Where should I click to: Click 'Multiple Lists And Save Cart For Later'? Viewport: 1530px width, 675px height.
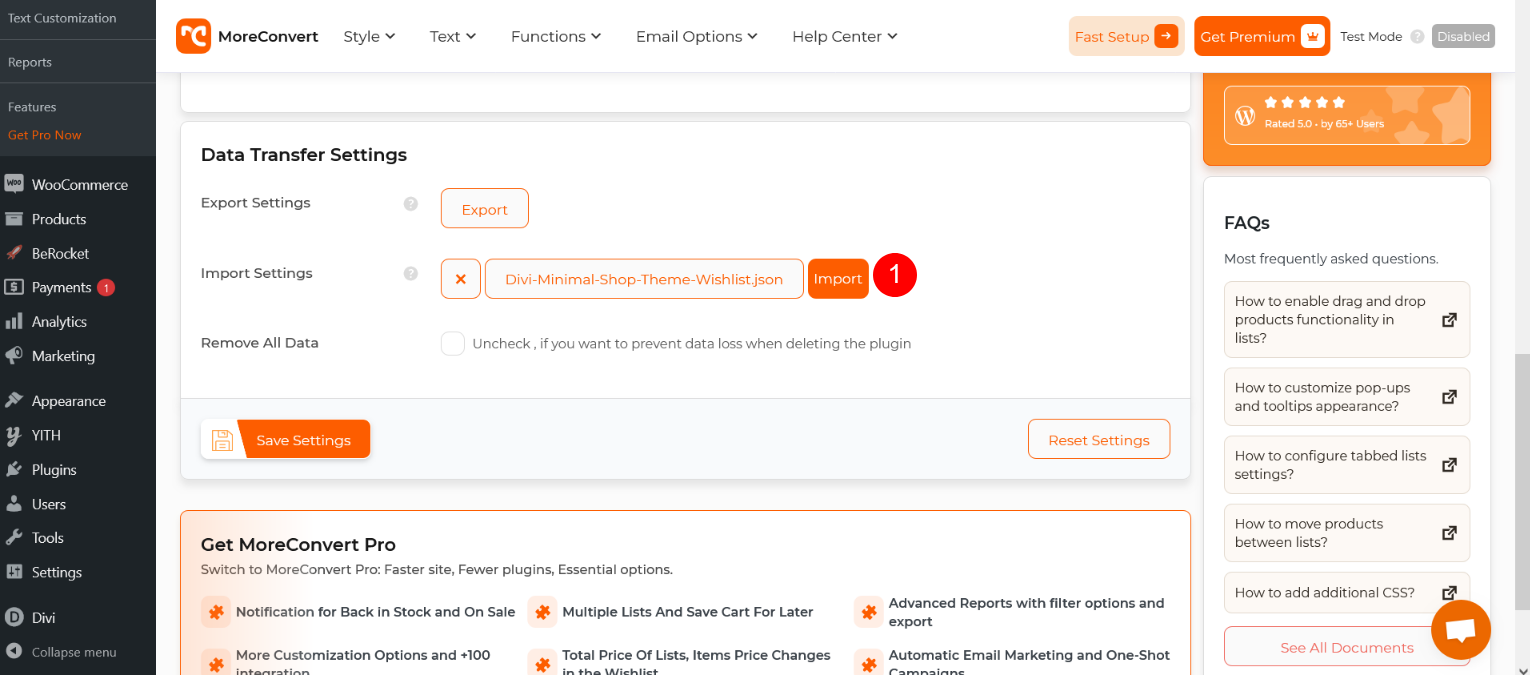click(688, 612)
